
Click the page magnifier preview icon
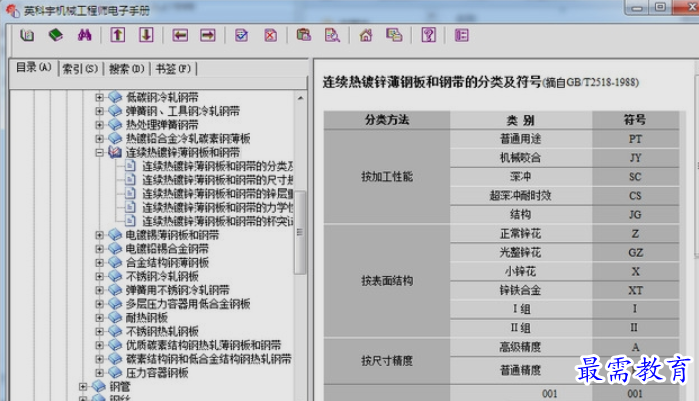(x=332, y=35)
